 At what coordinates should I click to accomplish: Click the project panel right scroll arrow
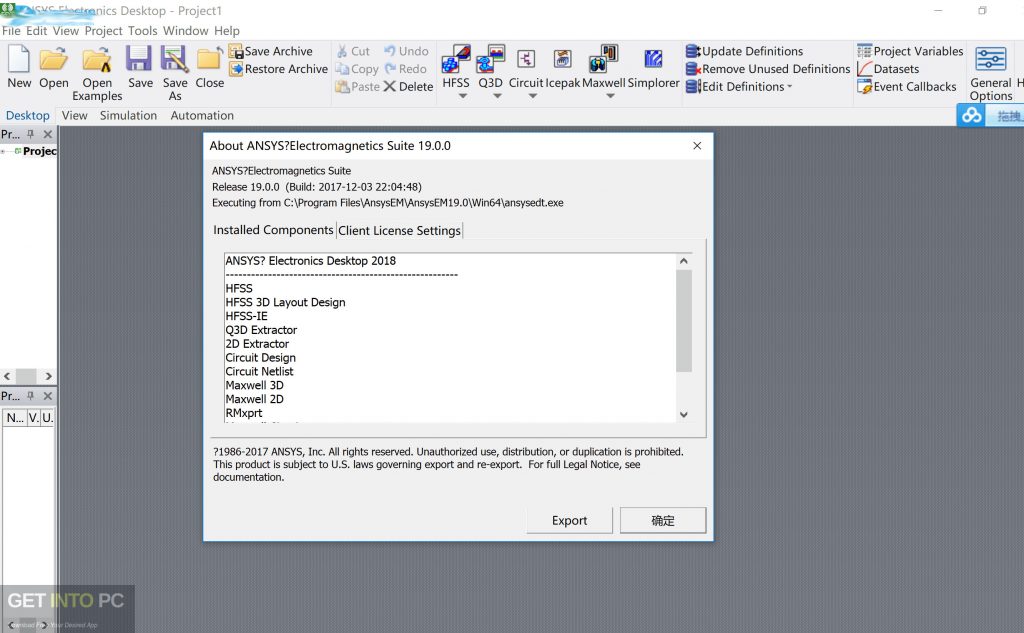48,376
